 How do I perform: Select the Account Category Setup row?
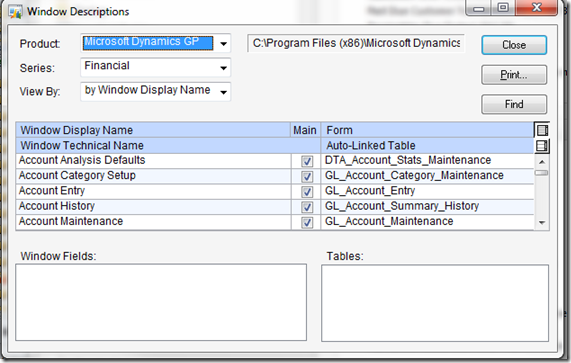(275, 176)
